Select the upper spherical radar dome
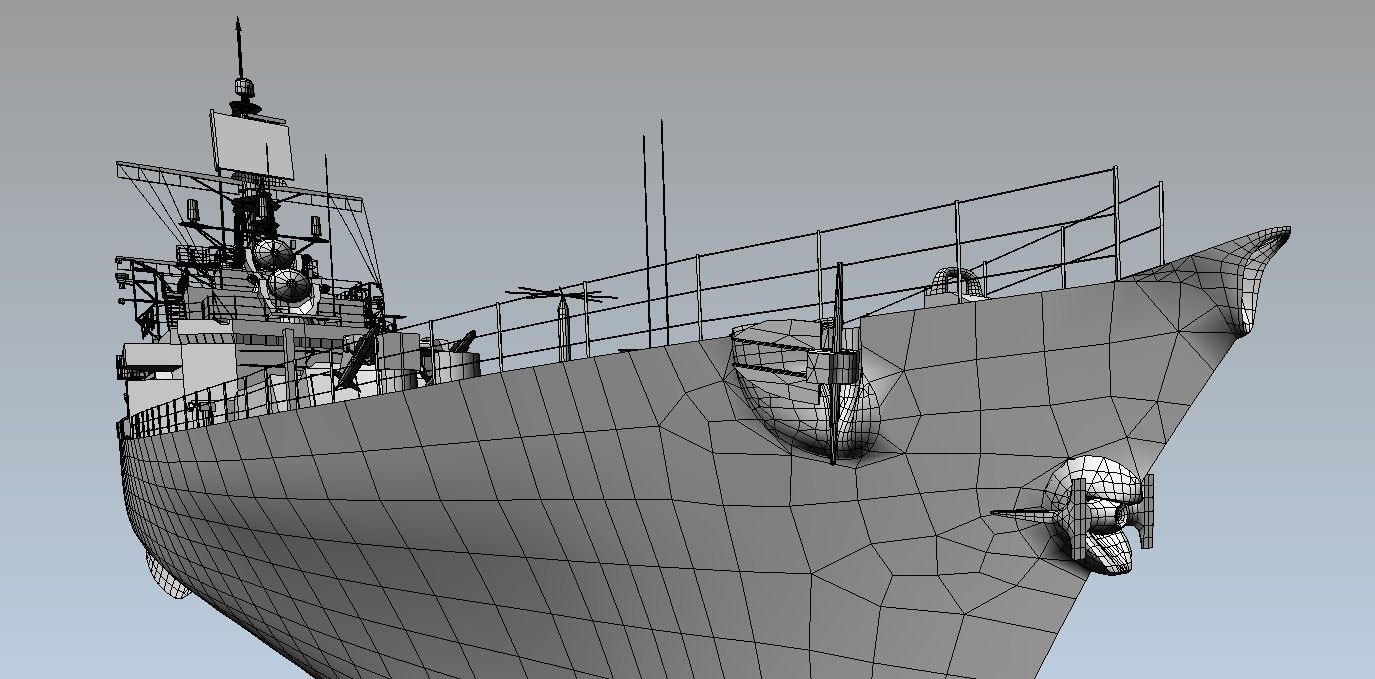The height and width of the screenshot is (679, 1375). [x=271, y=253]
